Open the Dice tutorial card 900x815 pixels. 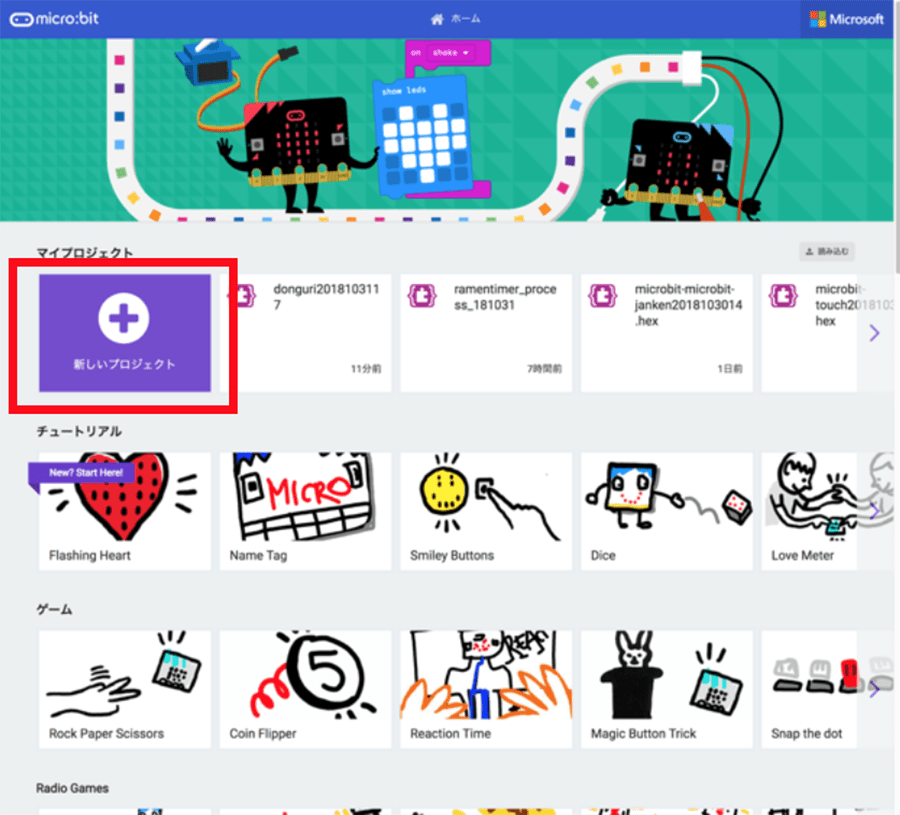point(666,511)
